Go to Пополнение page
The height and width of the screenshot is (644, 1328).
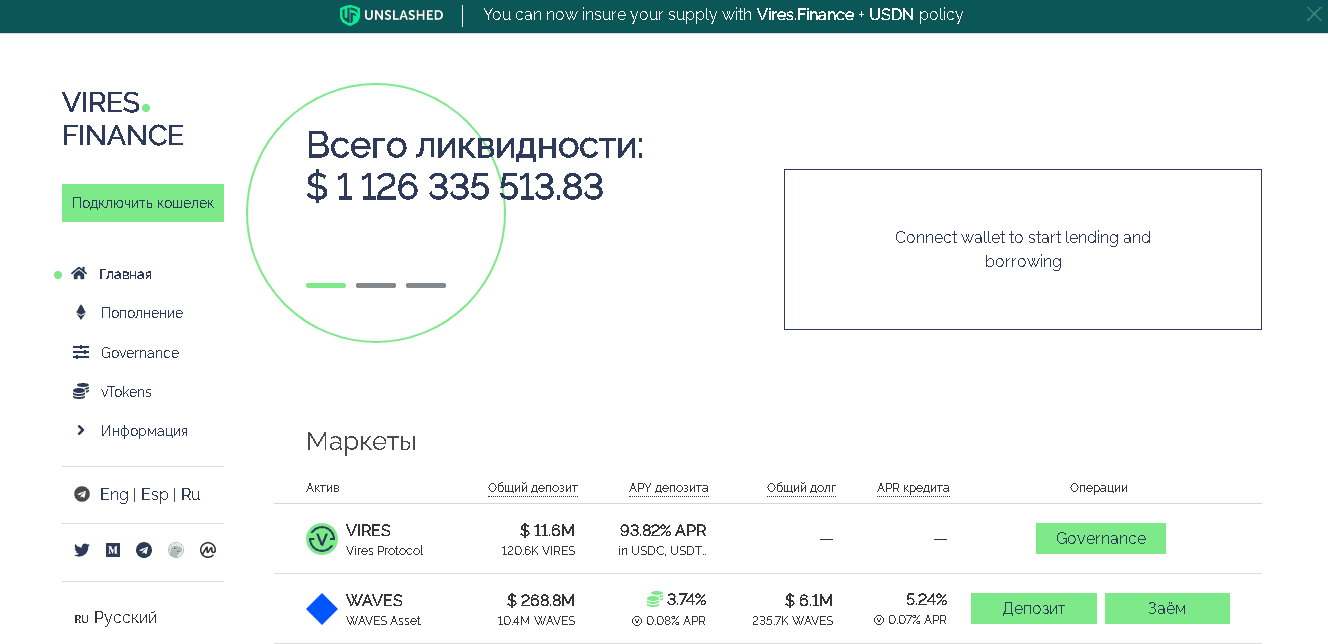click(141, 313)
